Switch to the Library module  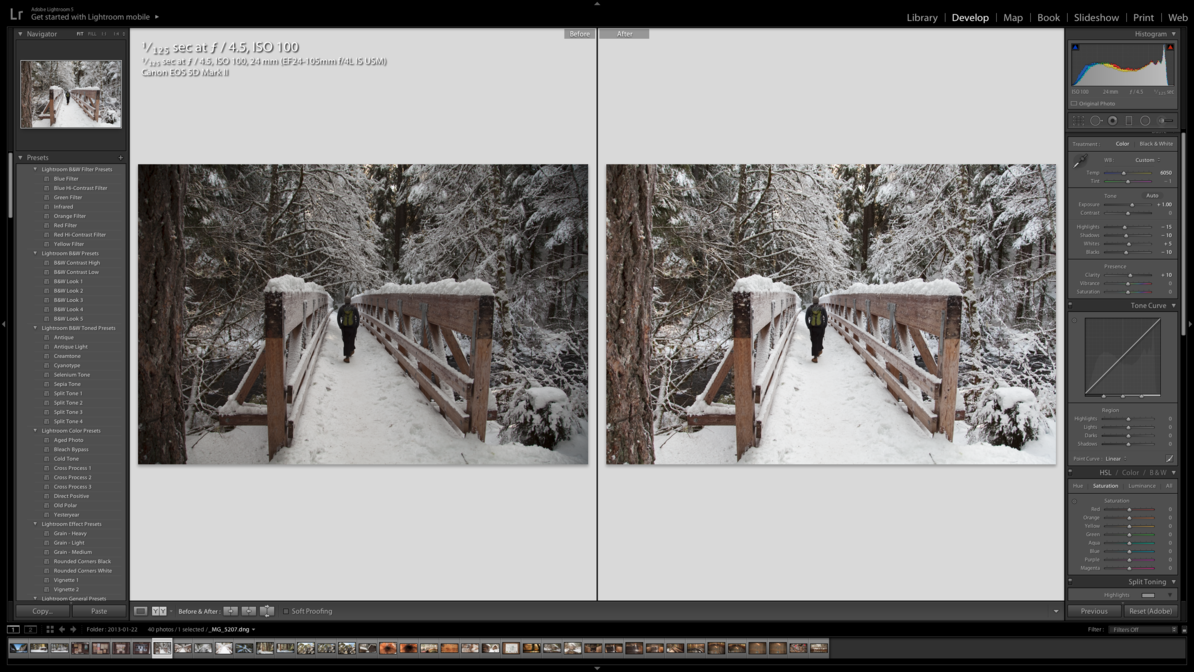(921, 17)
